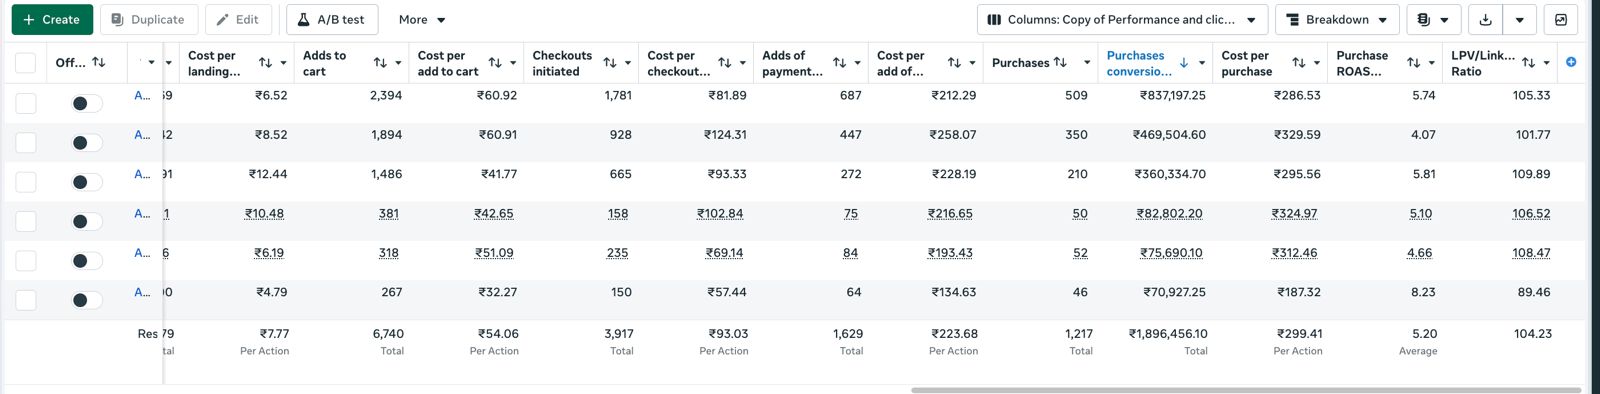This screenshot has height=394, width=1600.
Task: Click the 2,394 adds to cart cell
Action: click(386, 95)
